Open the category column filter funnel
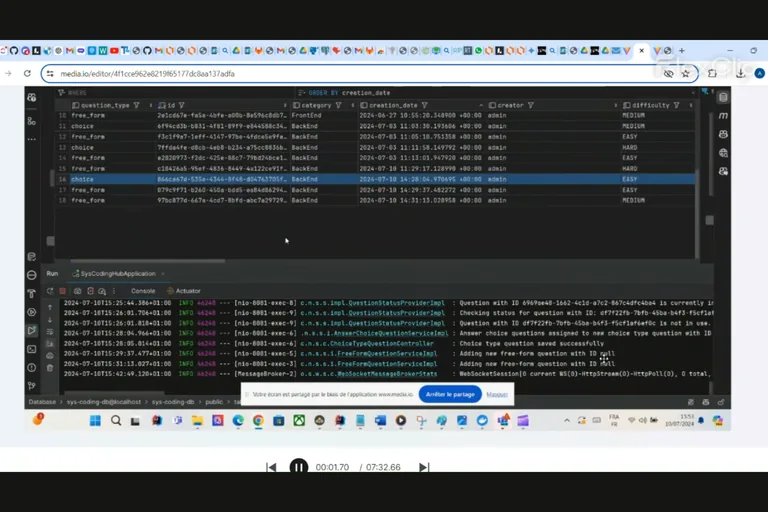 (338, 105)
